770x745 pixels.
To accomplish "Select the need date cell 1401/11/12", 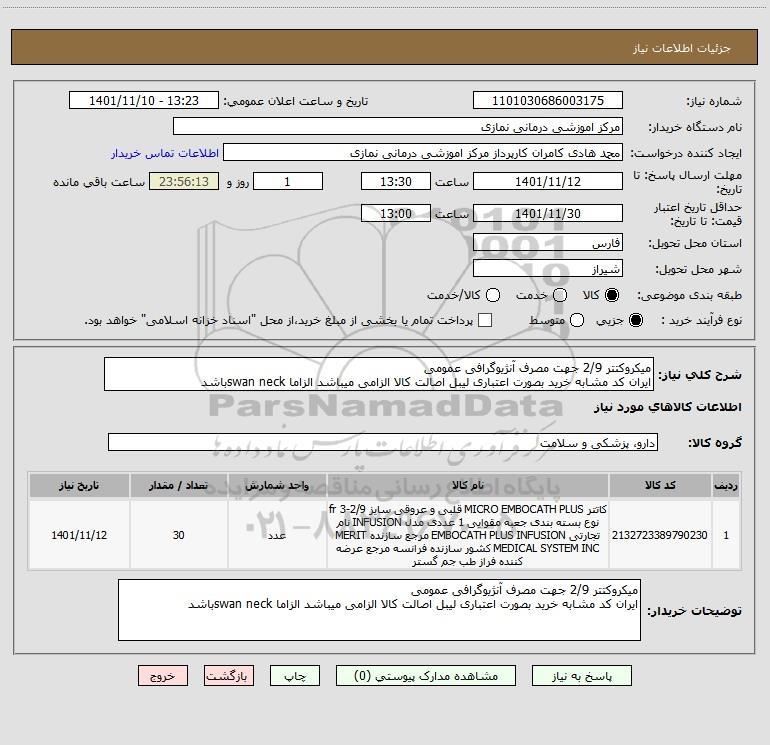I will 79,535.
